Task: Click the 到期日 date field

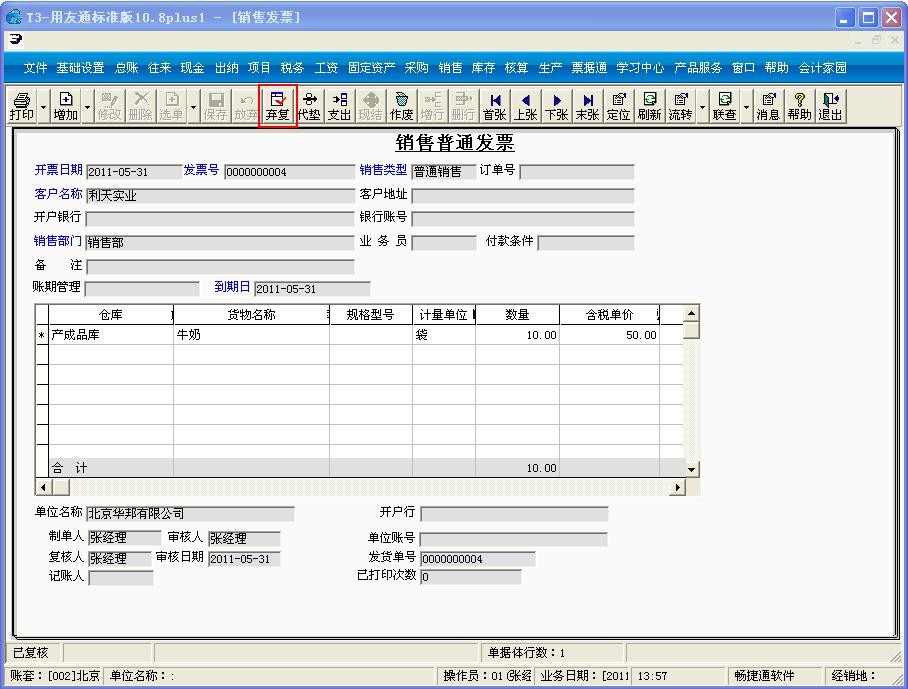Action: click(x=312, y=288)
